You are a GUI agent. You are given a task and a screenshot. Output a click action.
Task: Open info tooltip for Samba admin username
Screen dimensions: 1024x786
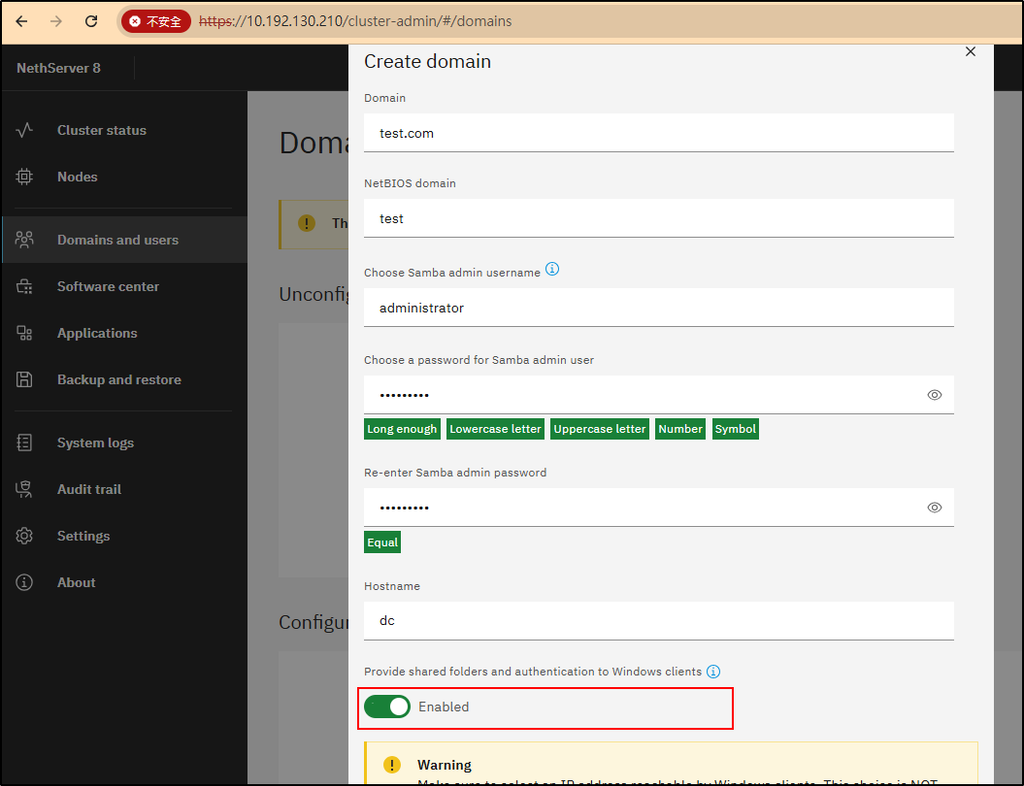[x=552, y=269]
